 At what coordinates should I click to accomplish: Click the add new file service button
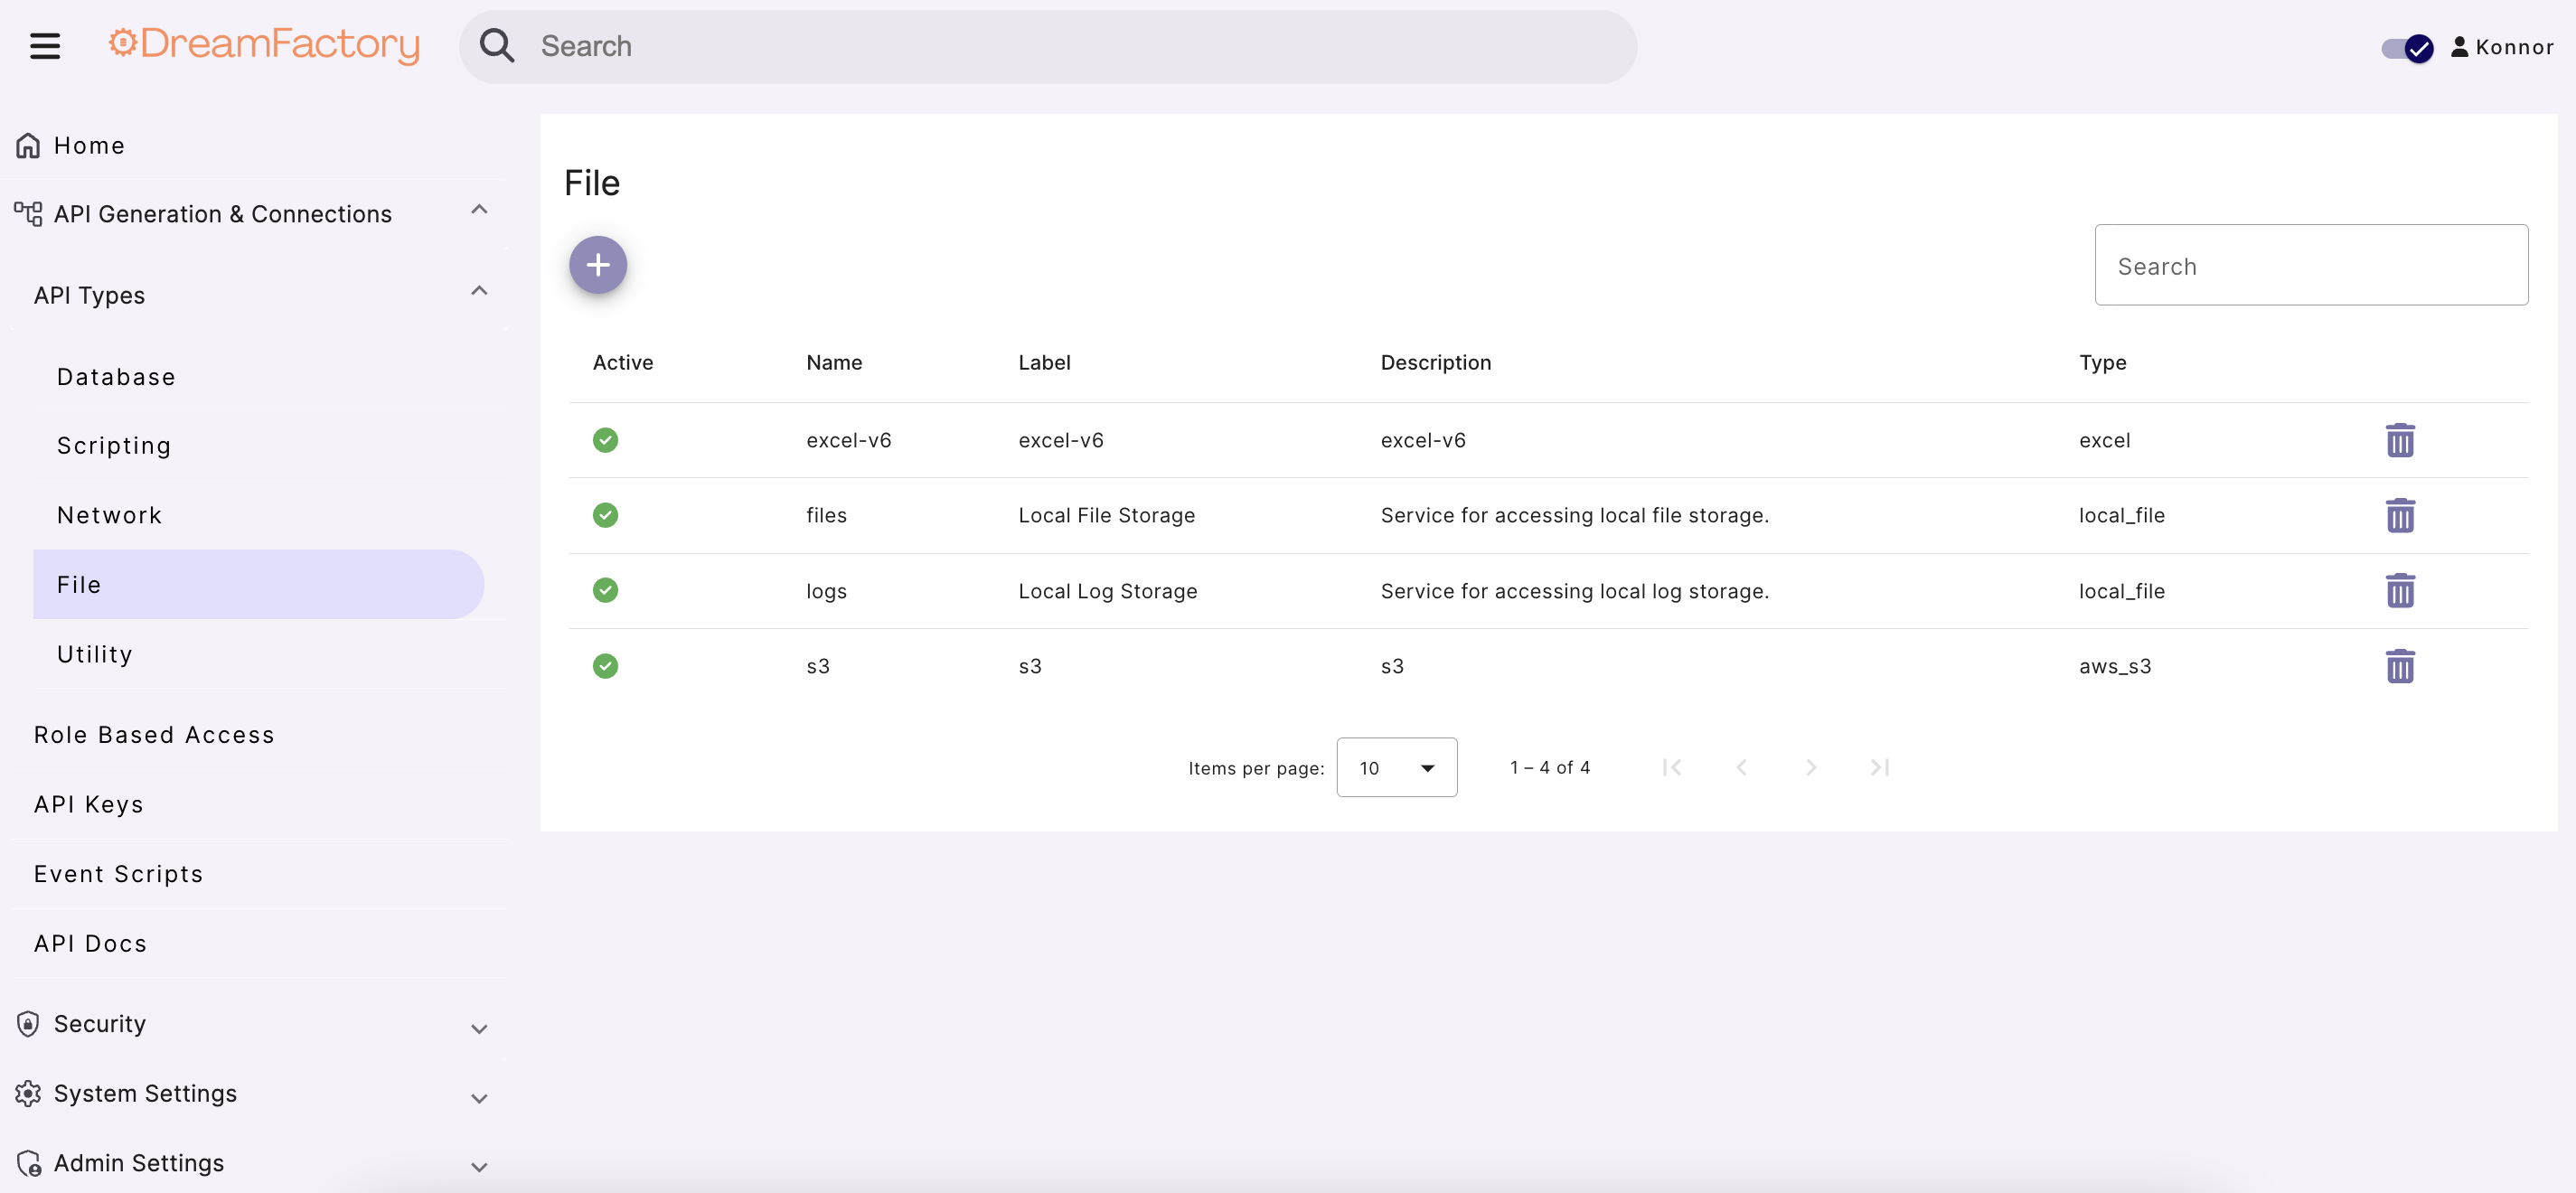pos(597,264)
